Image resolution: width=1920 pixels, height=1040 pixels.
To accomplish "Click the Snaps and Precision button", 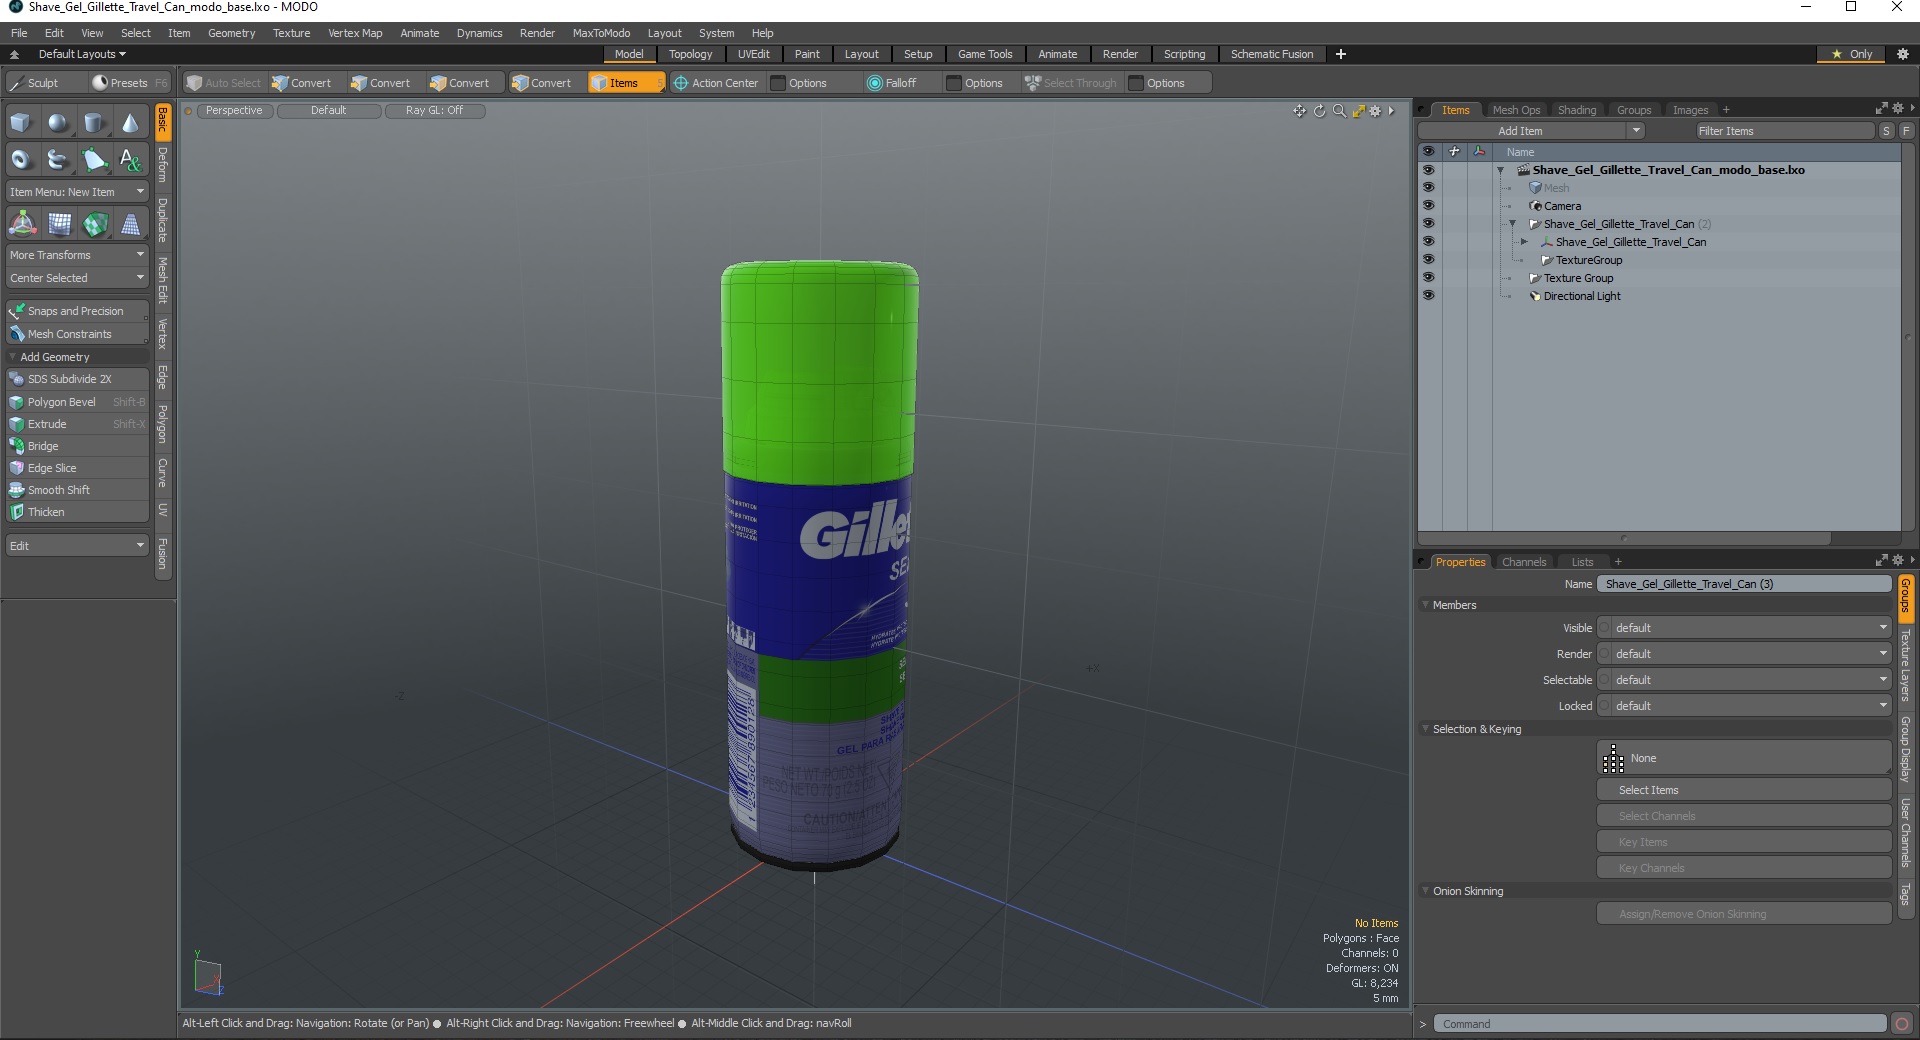I will 77,311.
